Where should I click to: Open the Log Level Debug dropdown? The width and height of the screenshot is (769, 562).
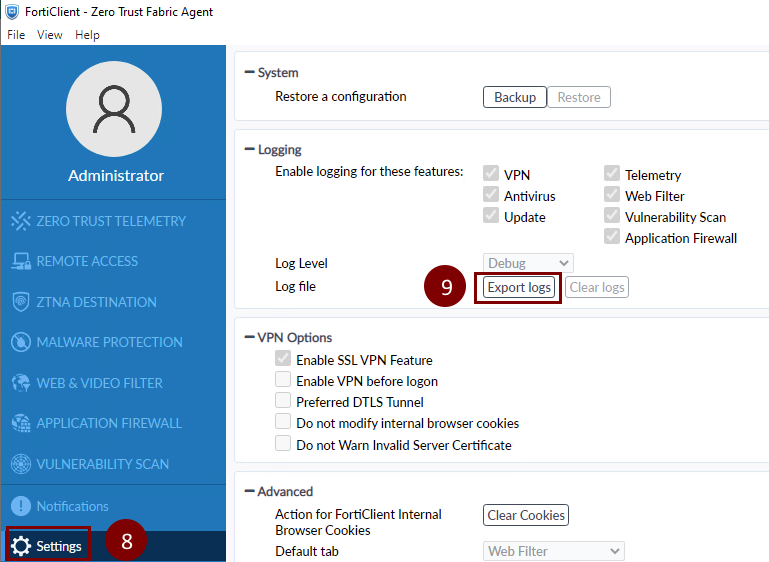tap(528, 263)
